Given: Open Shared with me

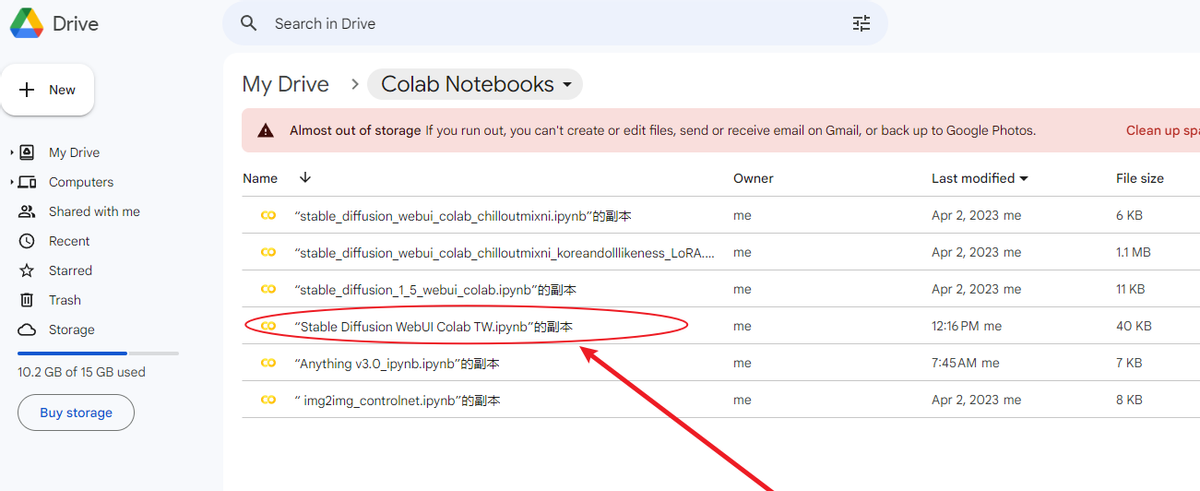Looking at the screenshot, I should pyautogui.click(x=94, y=211).
